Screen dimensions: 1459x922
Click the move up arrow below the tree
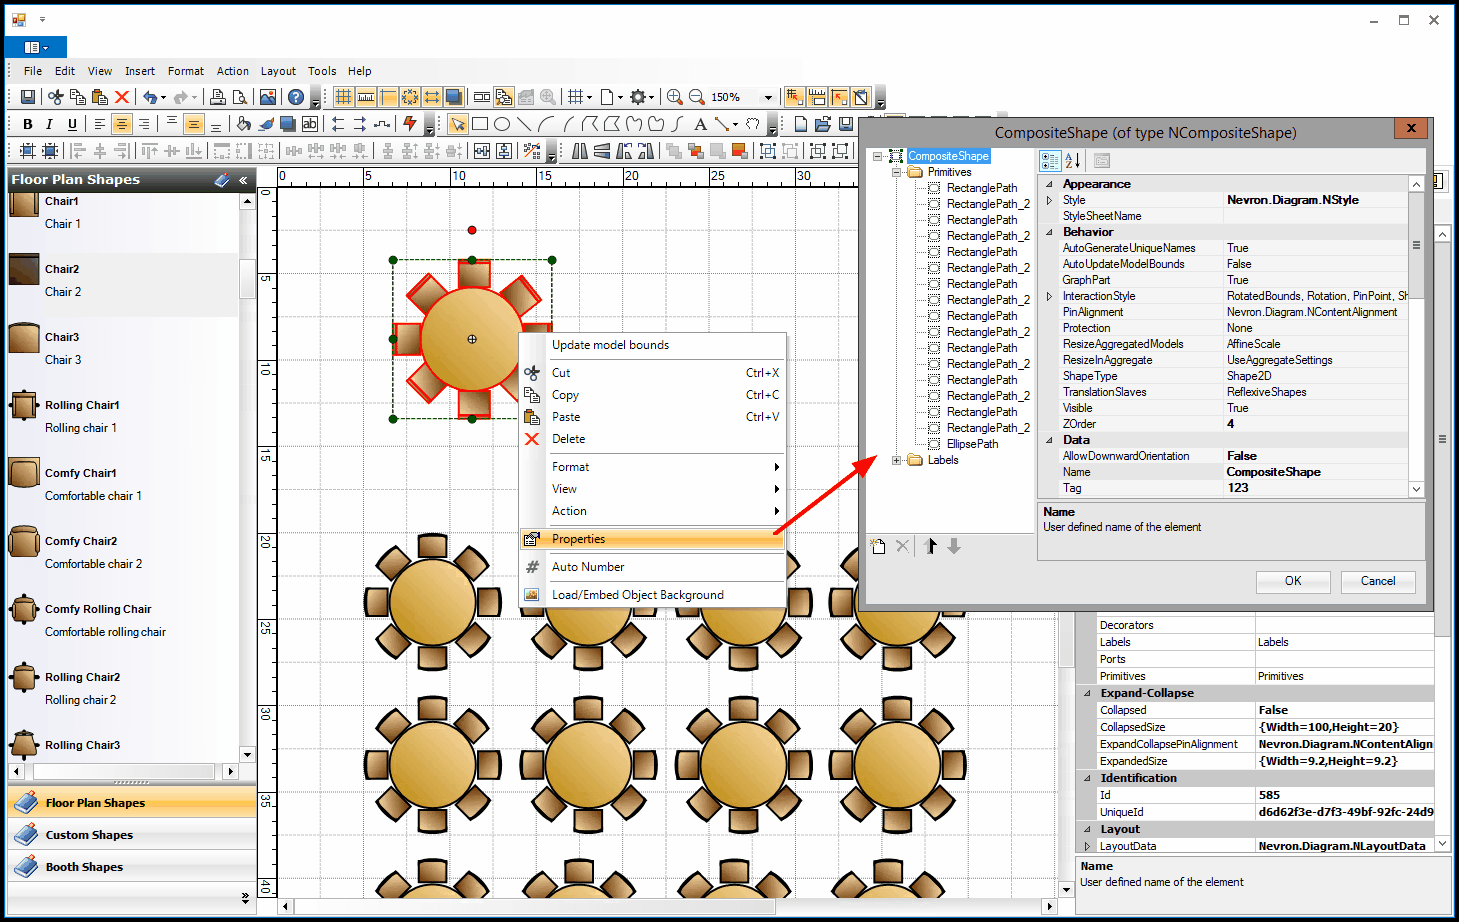(x=931, y=546)
